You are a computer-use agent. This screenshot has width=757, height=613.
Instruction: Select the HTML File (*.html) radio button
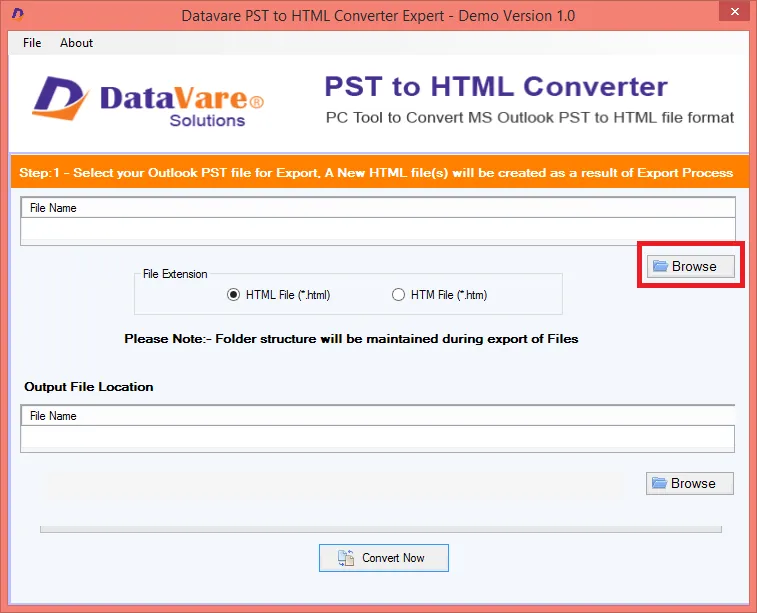(233, 295)
